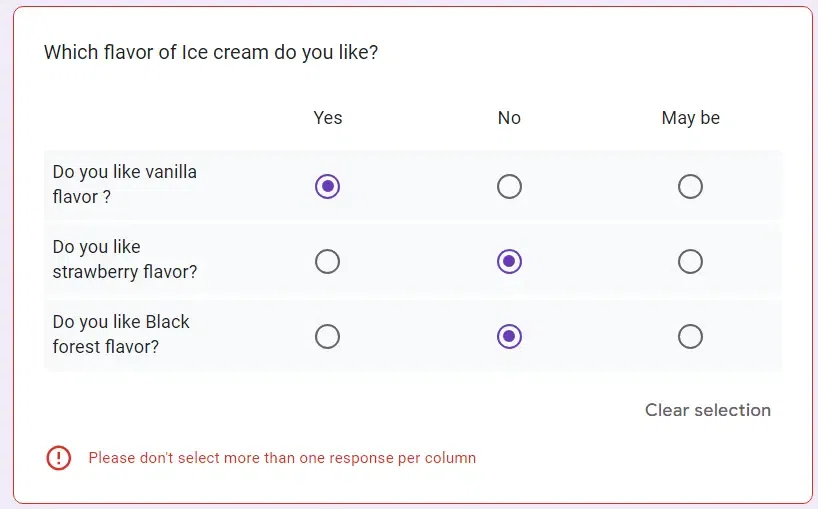Screen dimensions: 818x509
Task: Choose May be for strawberry flavor
Action: pyautogui.click(x=690, y=262)
